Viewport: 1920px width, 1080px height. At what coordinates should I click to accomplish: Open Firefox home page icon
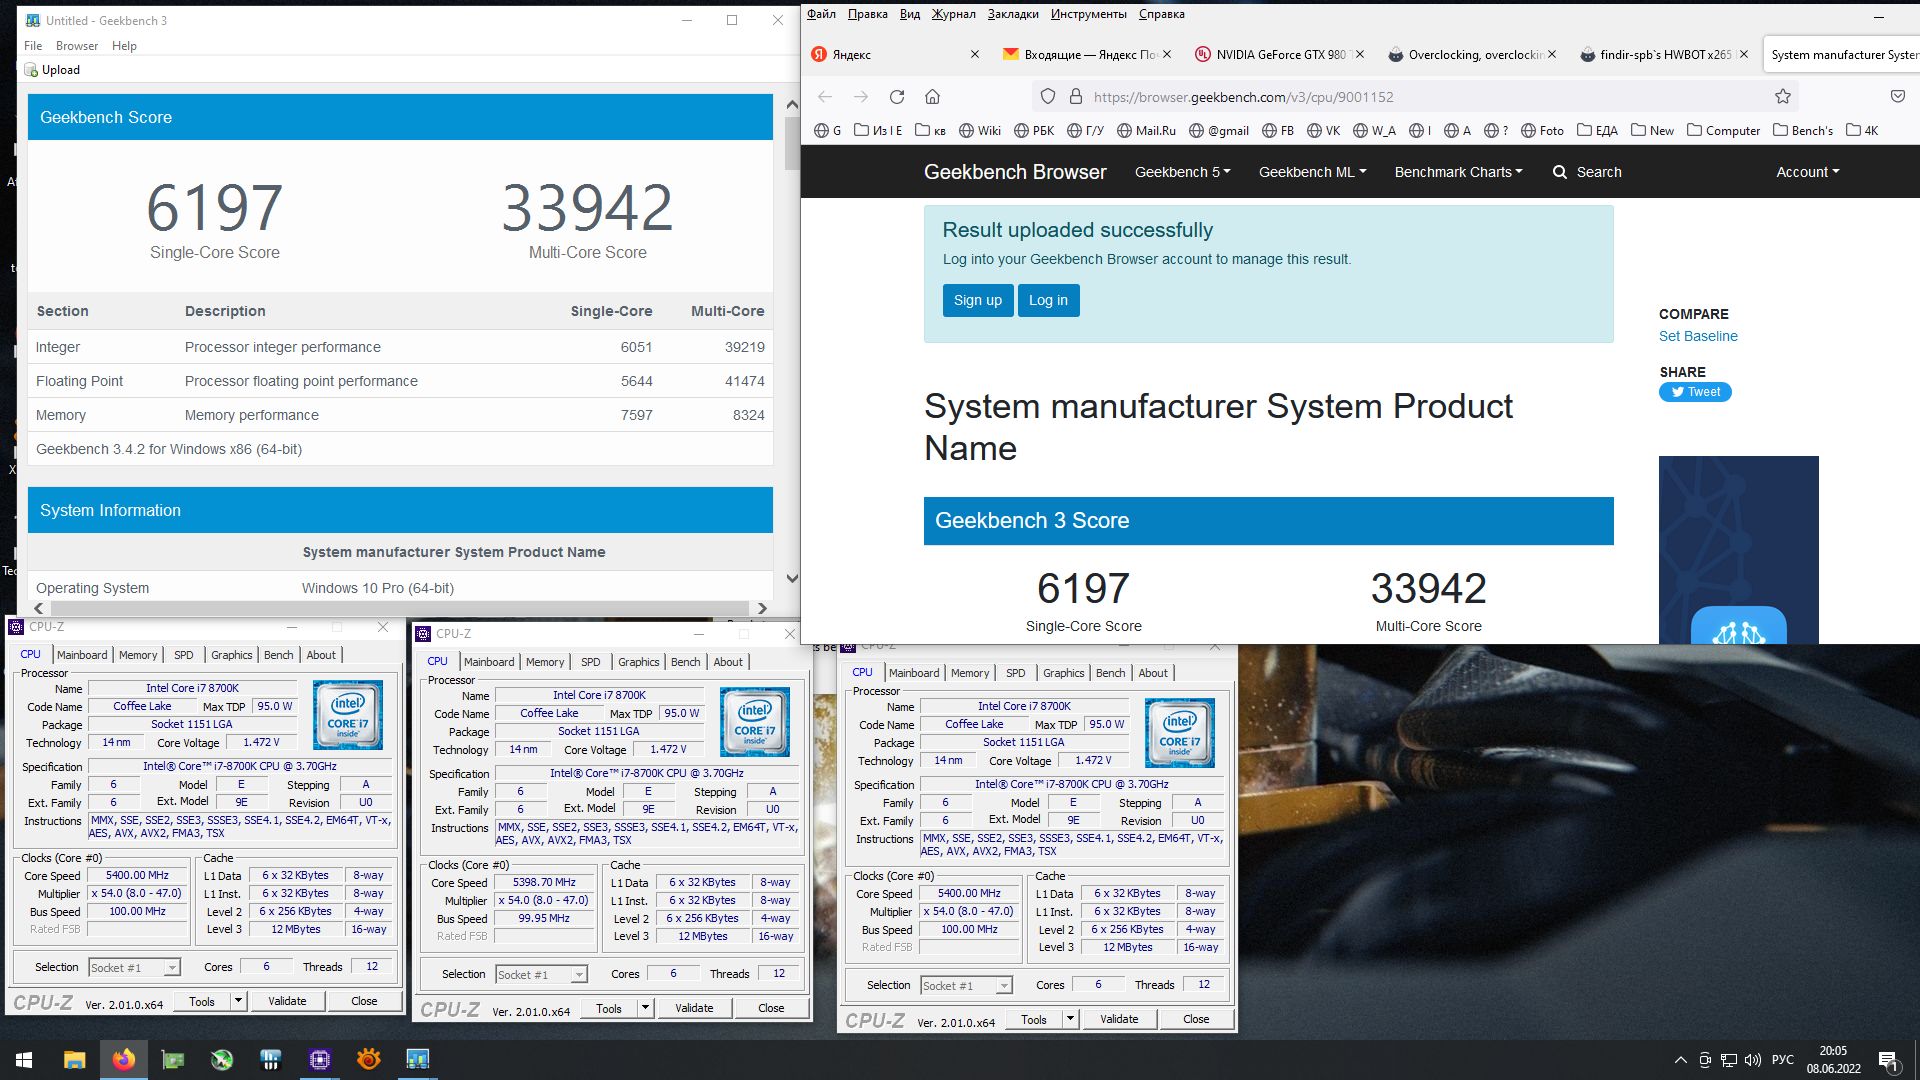[x=932, y=97]
